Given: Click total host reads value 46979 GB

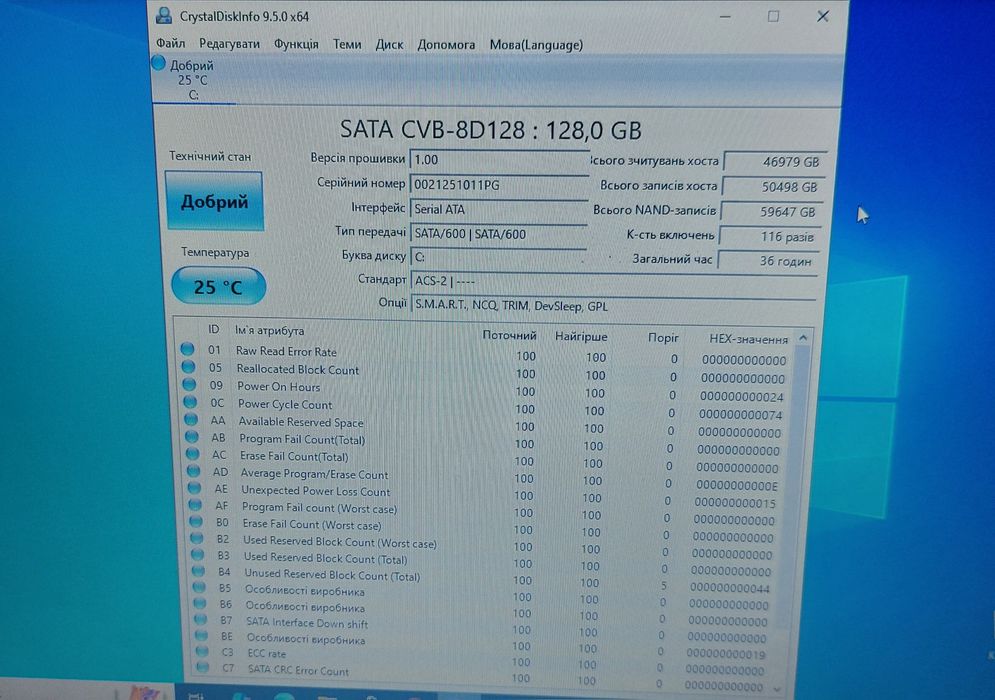Looking at the screenshot, I should click(775, 162).
